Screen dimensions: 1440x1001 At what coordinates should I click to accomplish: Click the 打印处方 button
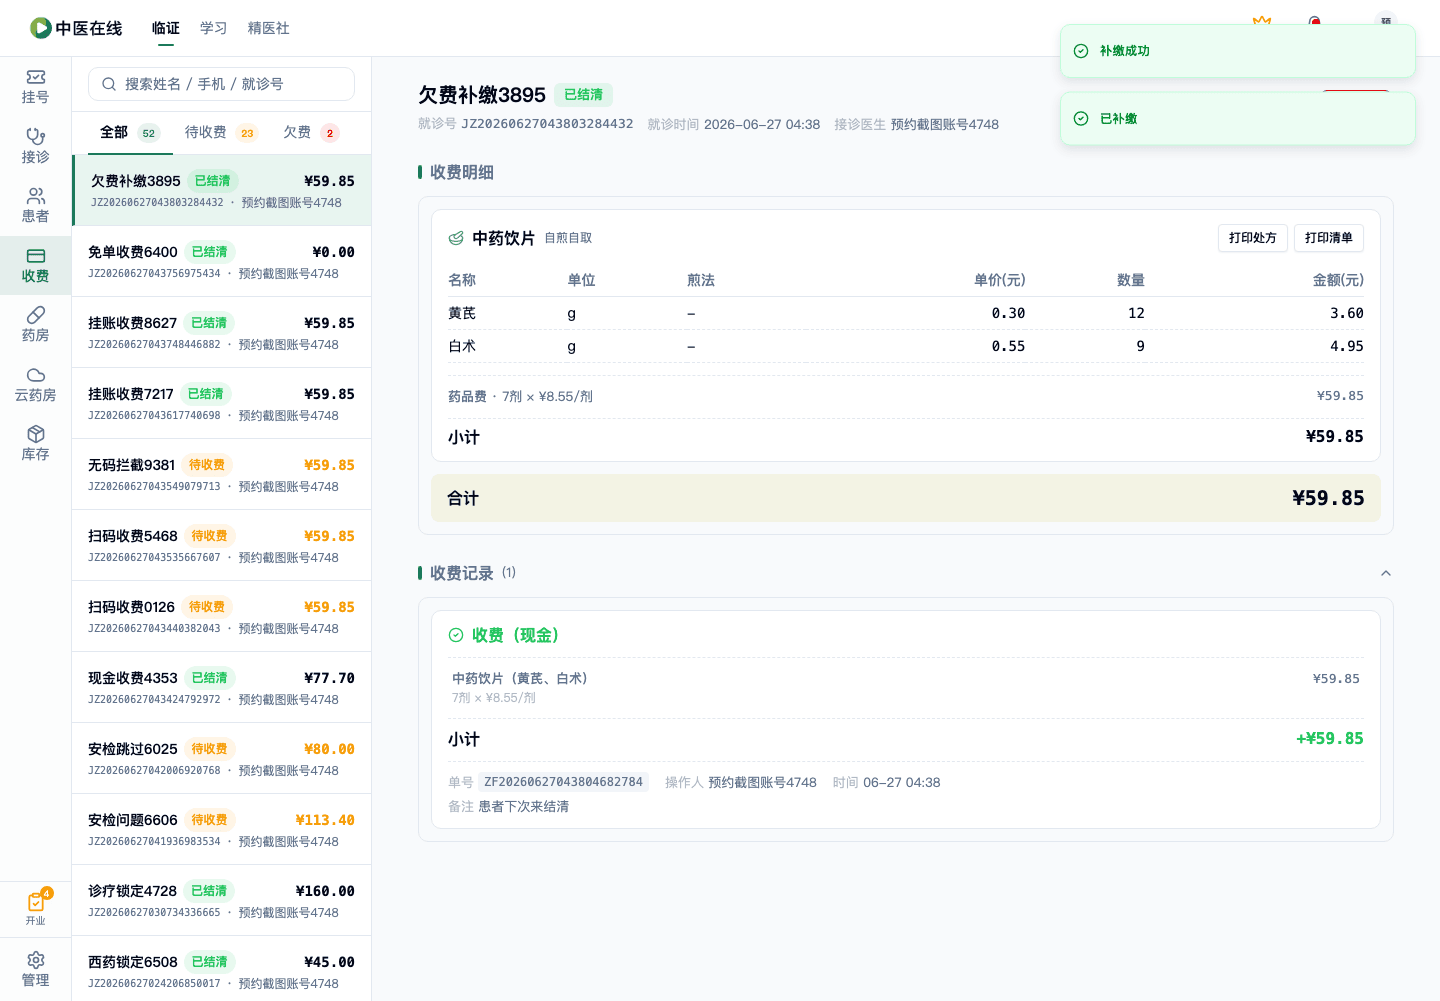click(x=1253, y=238)
